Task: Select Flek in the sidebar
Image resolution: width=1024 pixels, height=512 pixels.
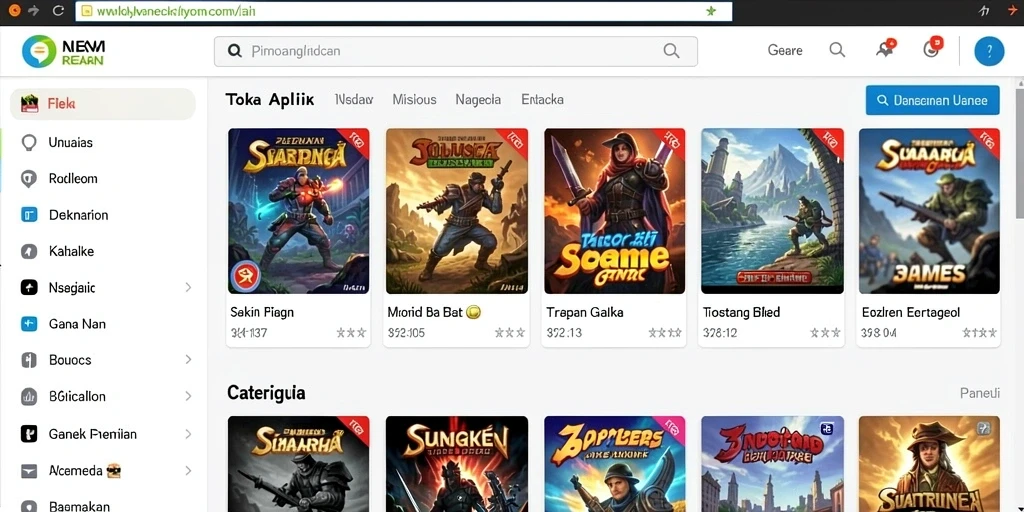Action: pyautogui.click(x=103, y=104)
